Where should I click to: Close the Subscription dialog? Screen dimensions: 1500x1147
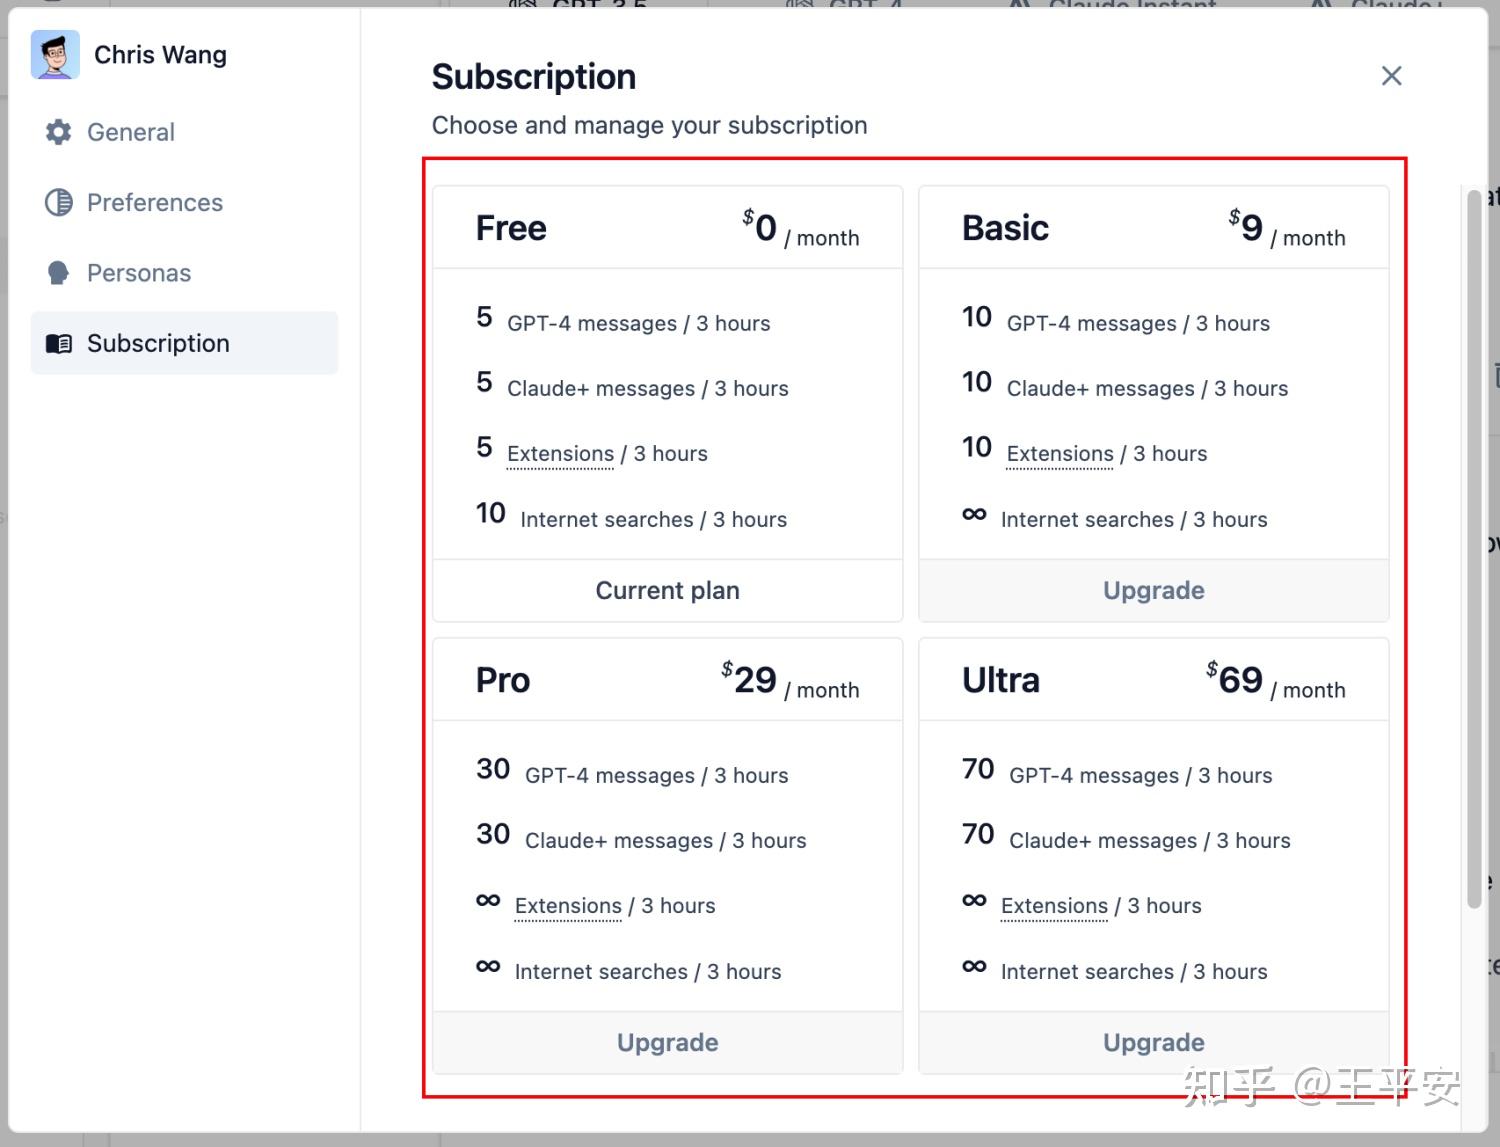1391,76
